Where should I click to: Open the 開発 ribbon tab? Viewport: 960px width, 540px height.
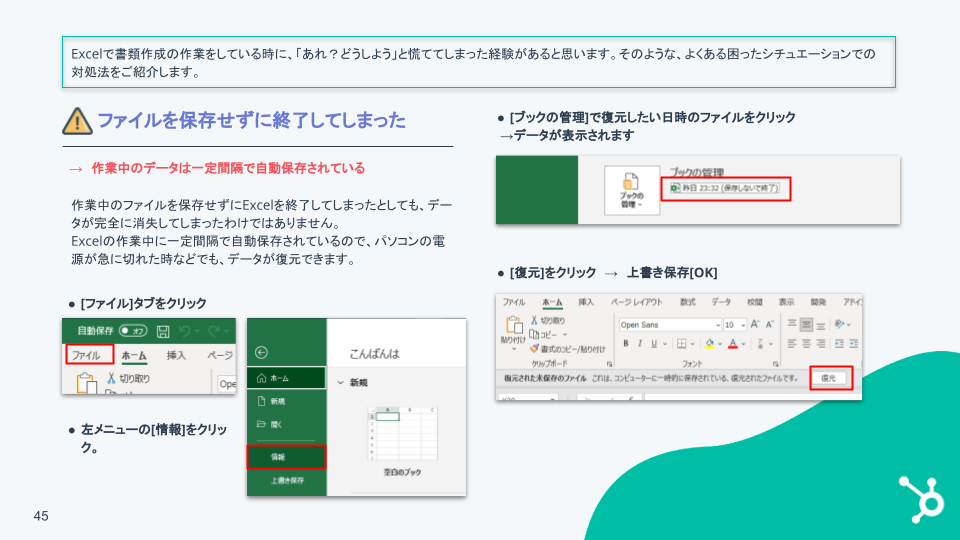point(818,302)
